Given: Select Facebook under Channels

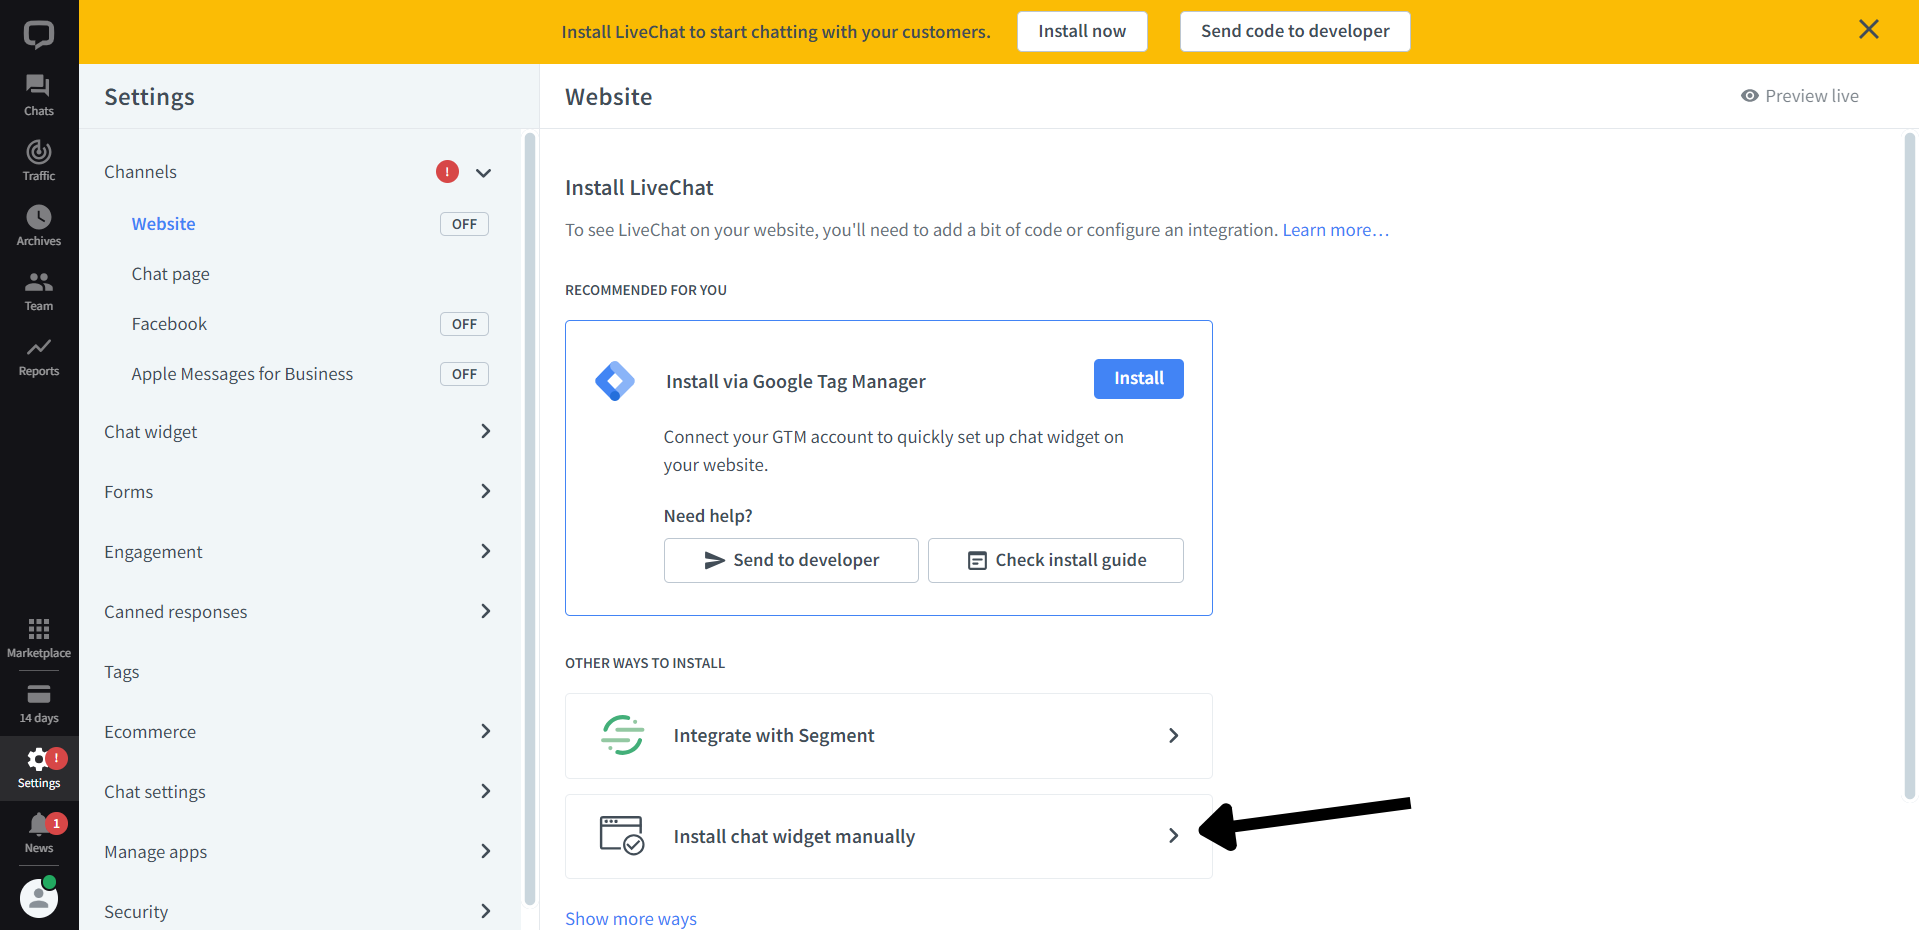Looking at the screenshot, I should coord(169,324).
